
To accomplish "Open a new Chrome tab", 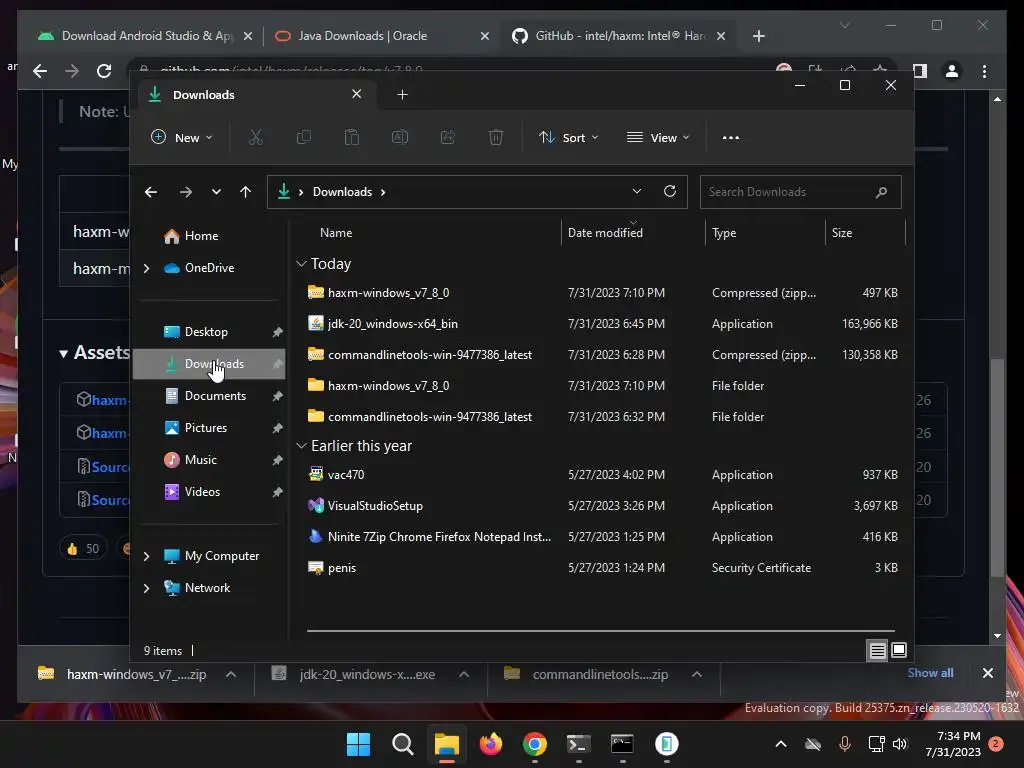I will pos(758,36).
